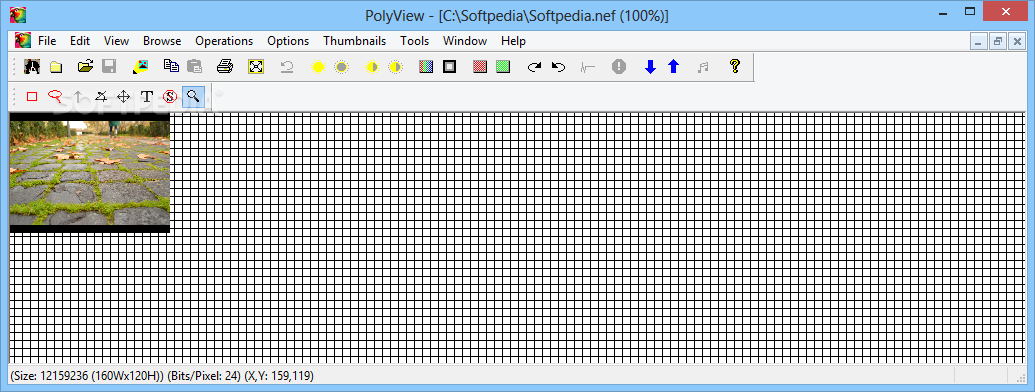
Task: Click status bar text 'X,Y: 159,119'
Action: click(x=279, y=376)
